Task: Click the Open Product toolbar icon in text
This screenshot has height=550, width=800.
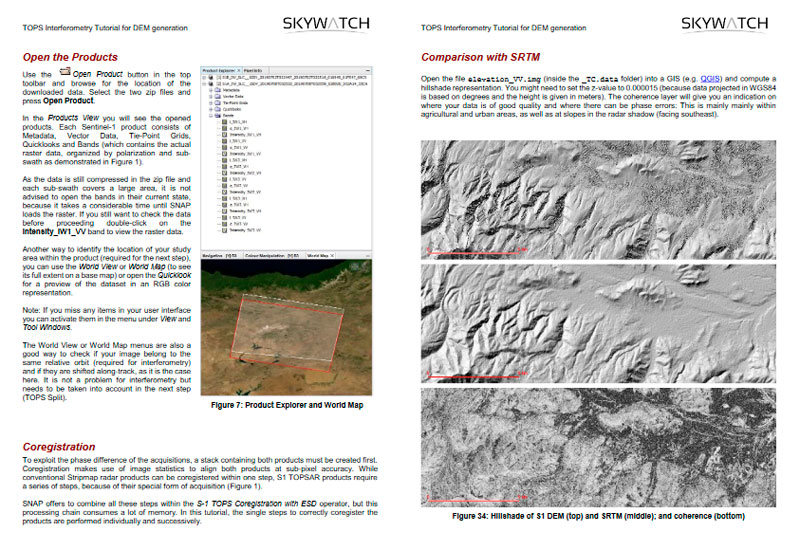Action: point(64,72)
